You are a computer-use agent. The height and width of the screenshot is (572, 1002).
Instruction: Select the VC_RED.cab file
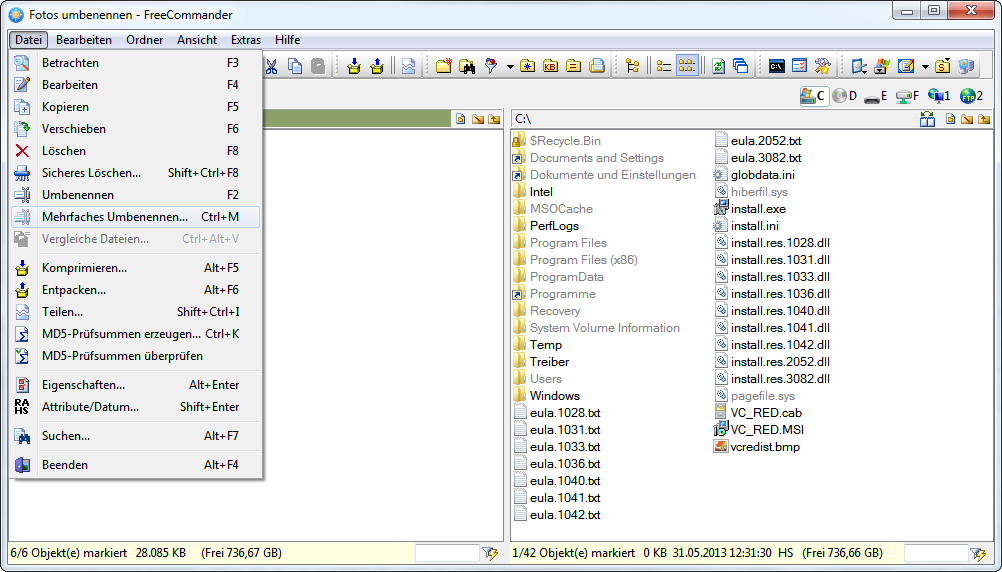766,413
